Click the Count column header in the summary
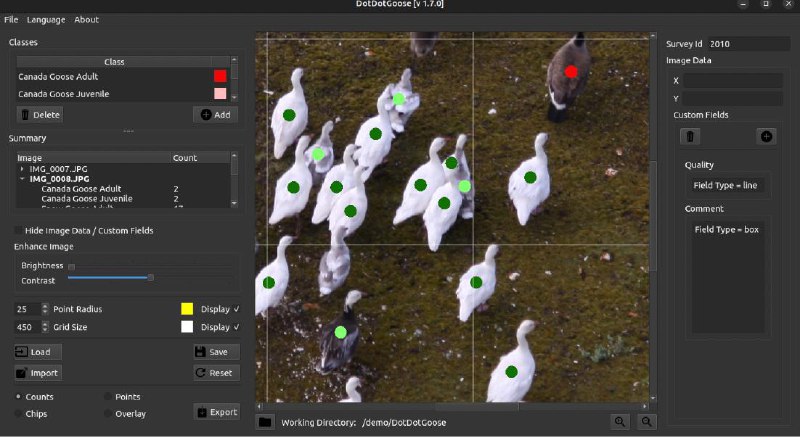The image size is (800, 438). point(199,158)
